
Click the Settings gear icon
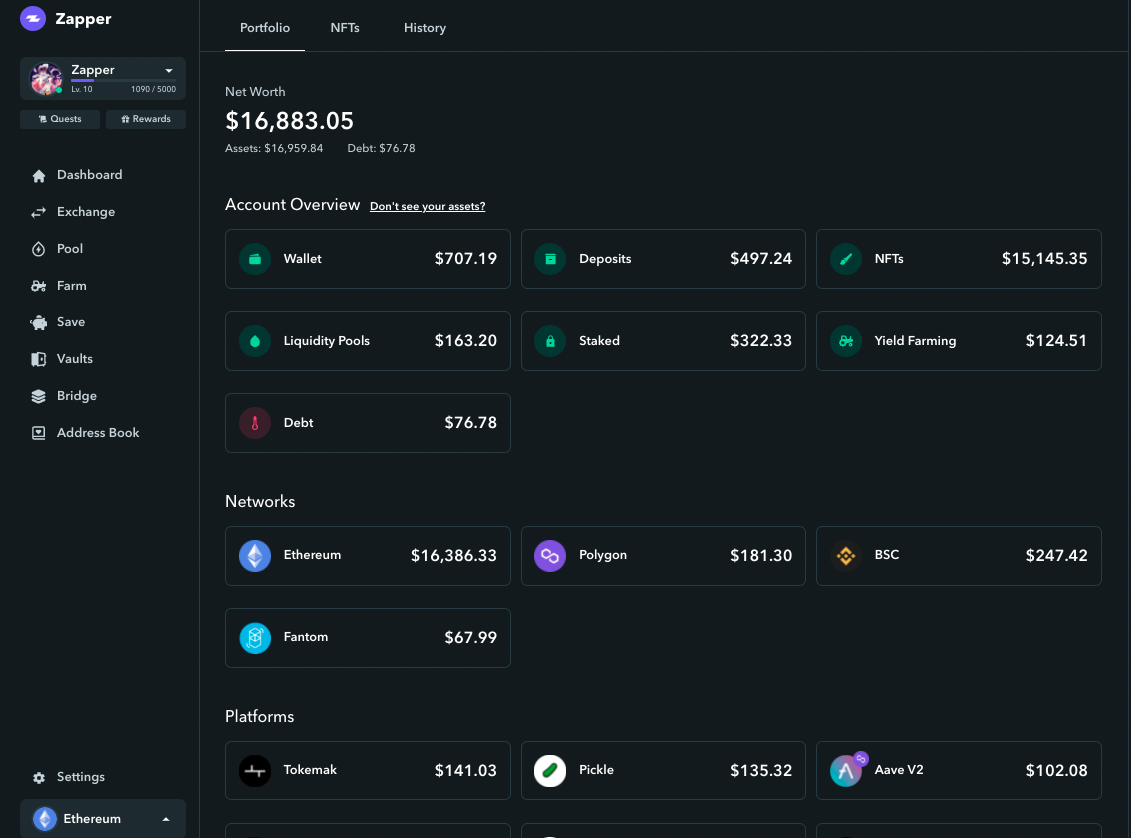pos(39,777)
